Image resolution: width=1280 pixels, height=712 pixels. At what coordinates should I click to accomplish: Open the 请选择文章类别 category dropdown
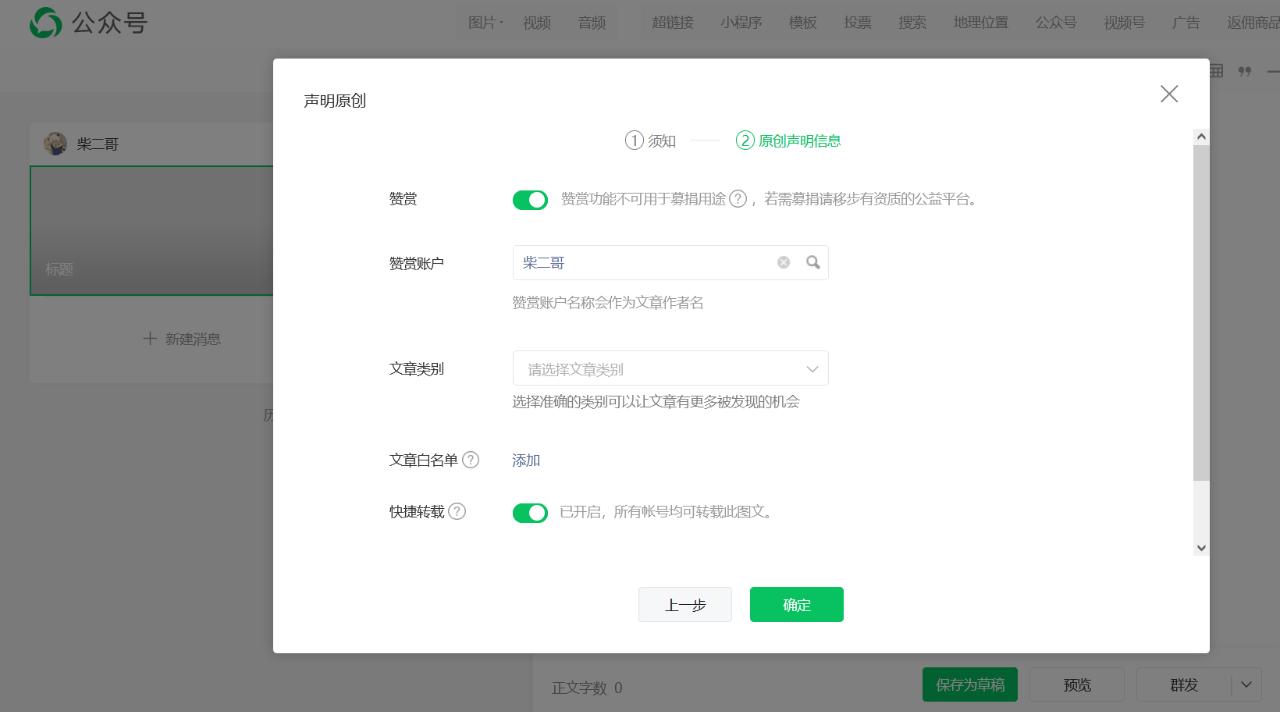pyautogui.click(x=670, y=368)
